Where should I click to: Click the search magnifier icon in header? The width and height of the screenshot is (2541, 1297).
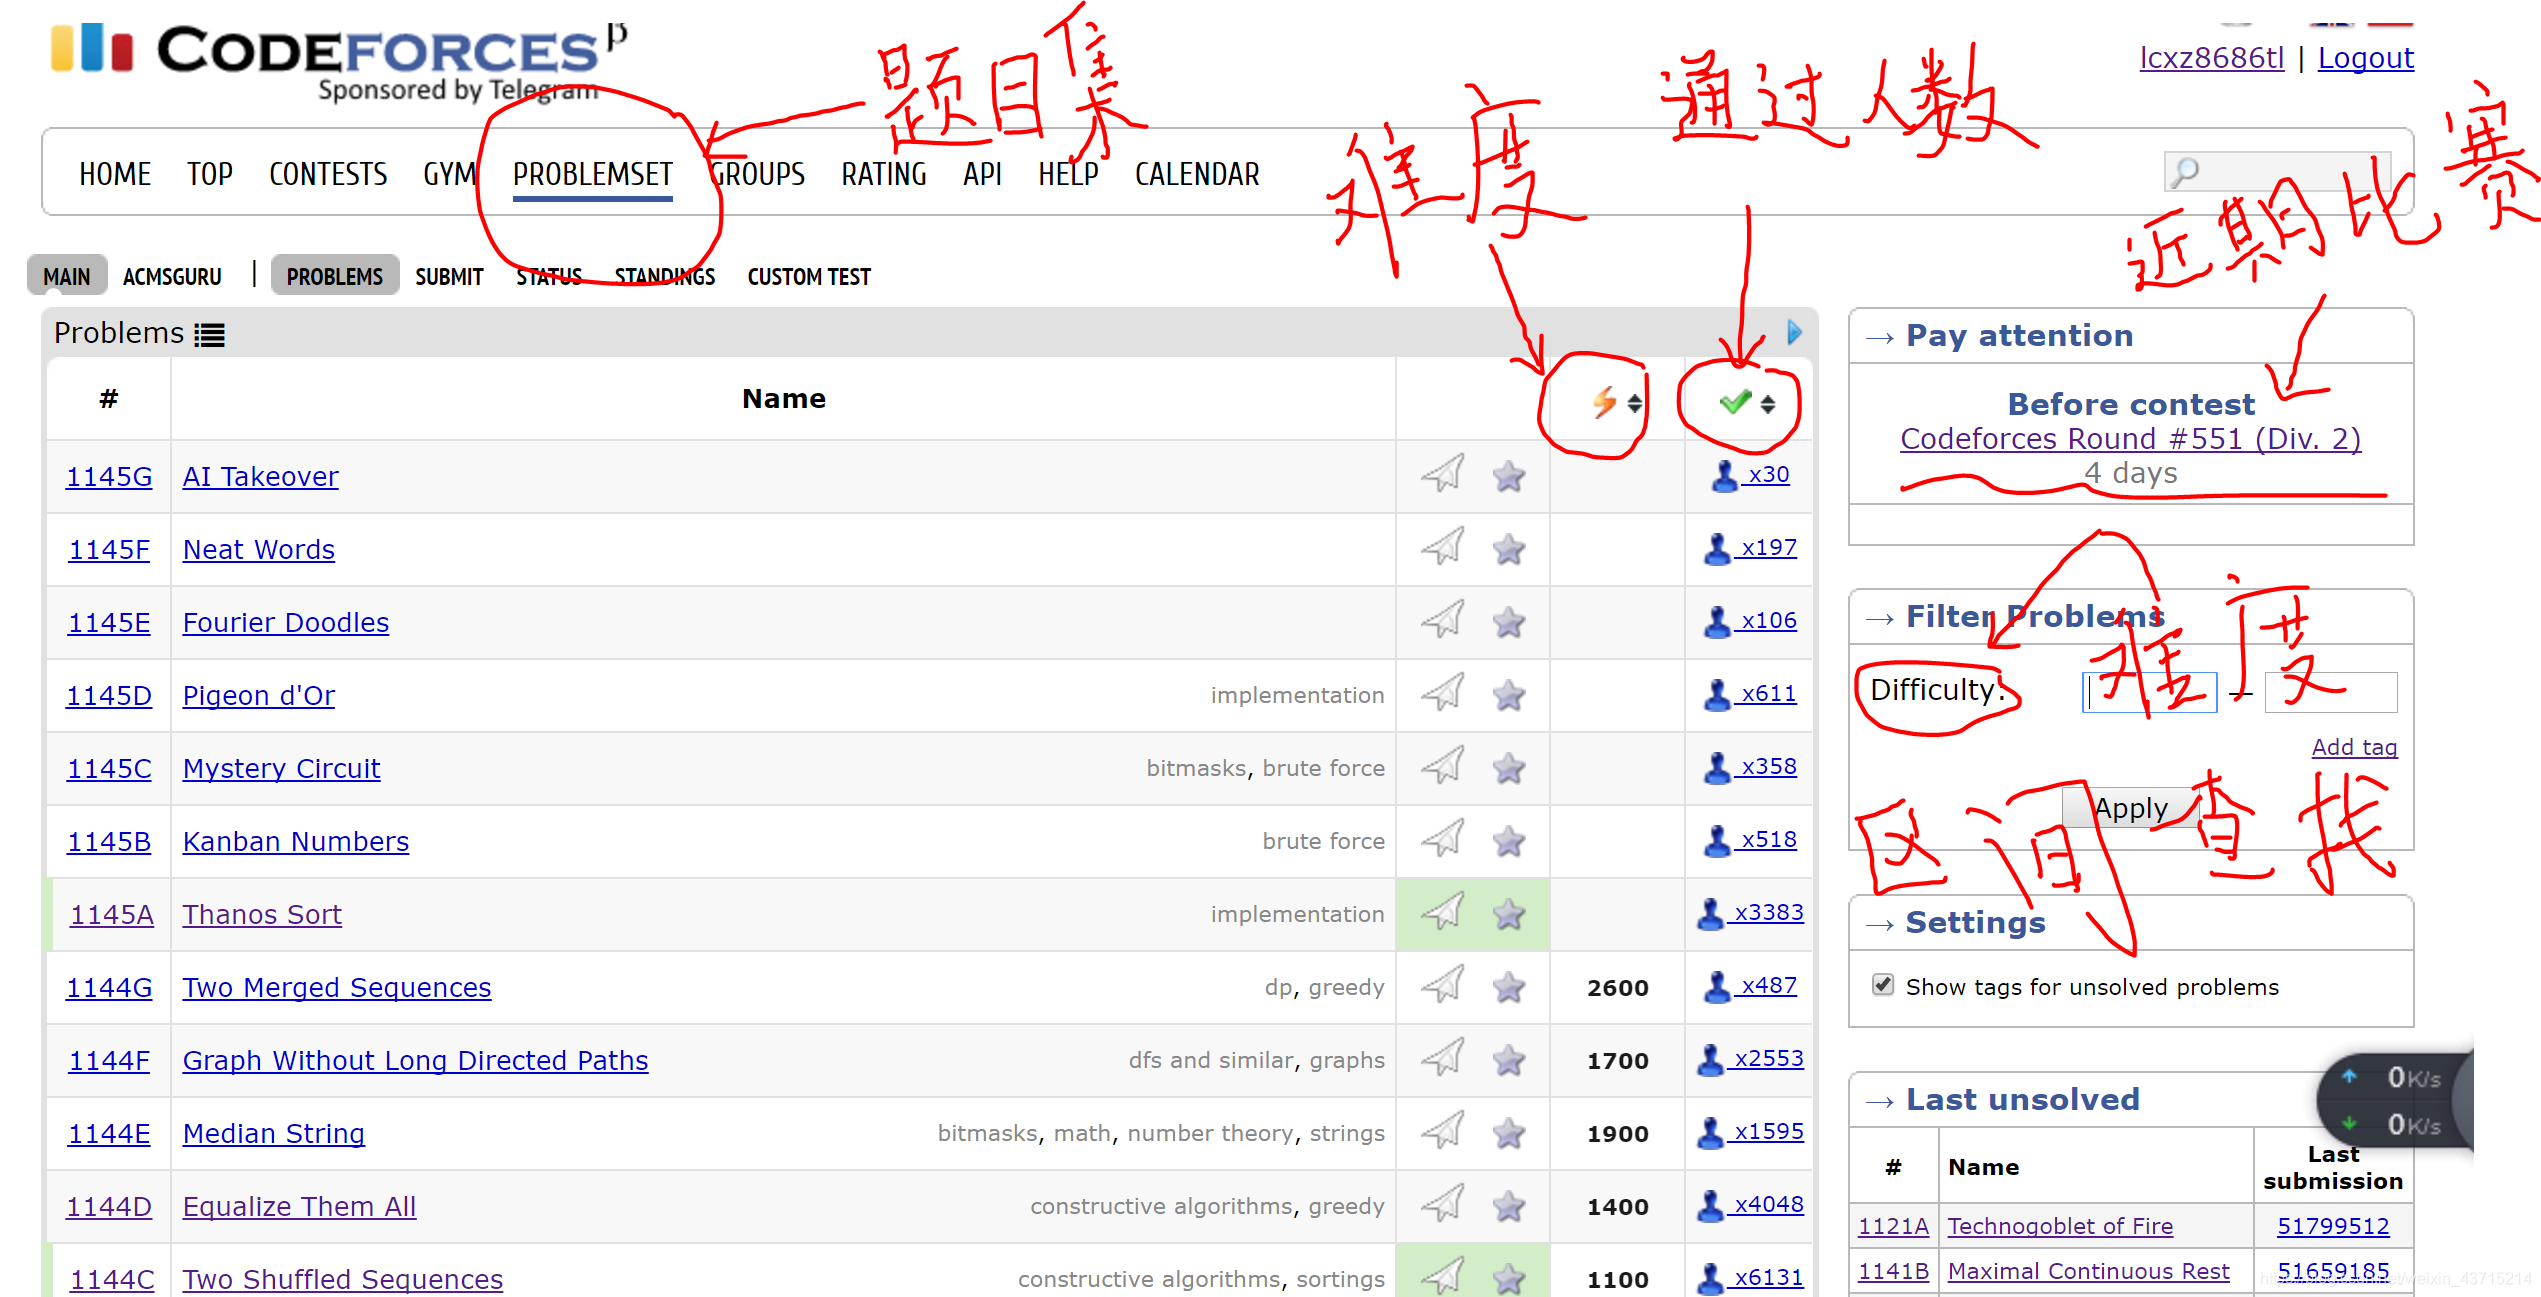pos(2185,172)
